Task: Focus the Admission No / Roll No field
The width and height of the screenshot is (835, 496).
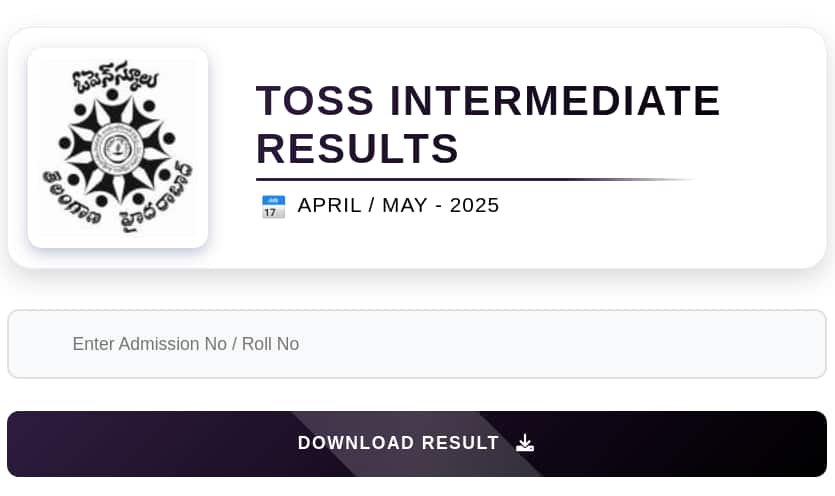Action: tap(417, 344)
